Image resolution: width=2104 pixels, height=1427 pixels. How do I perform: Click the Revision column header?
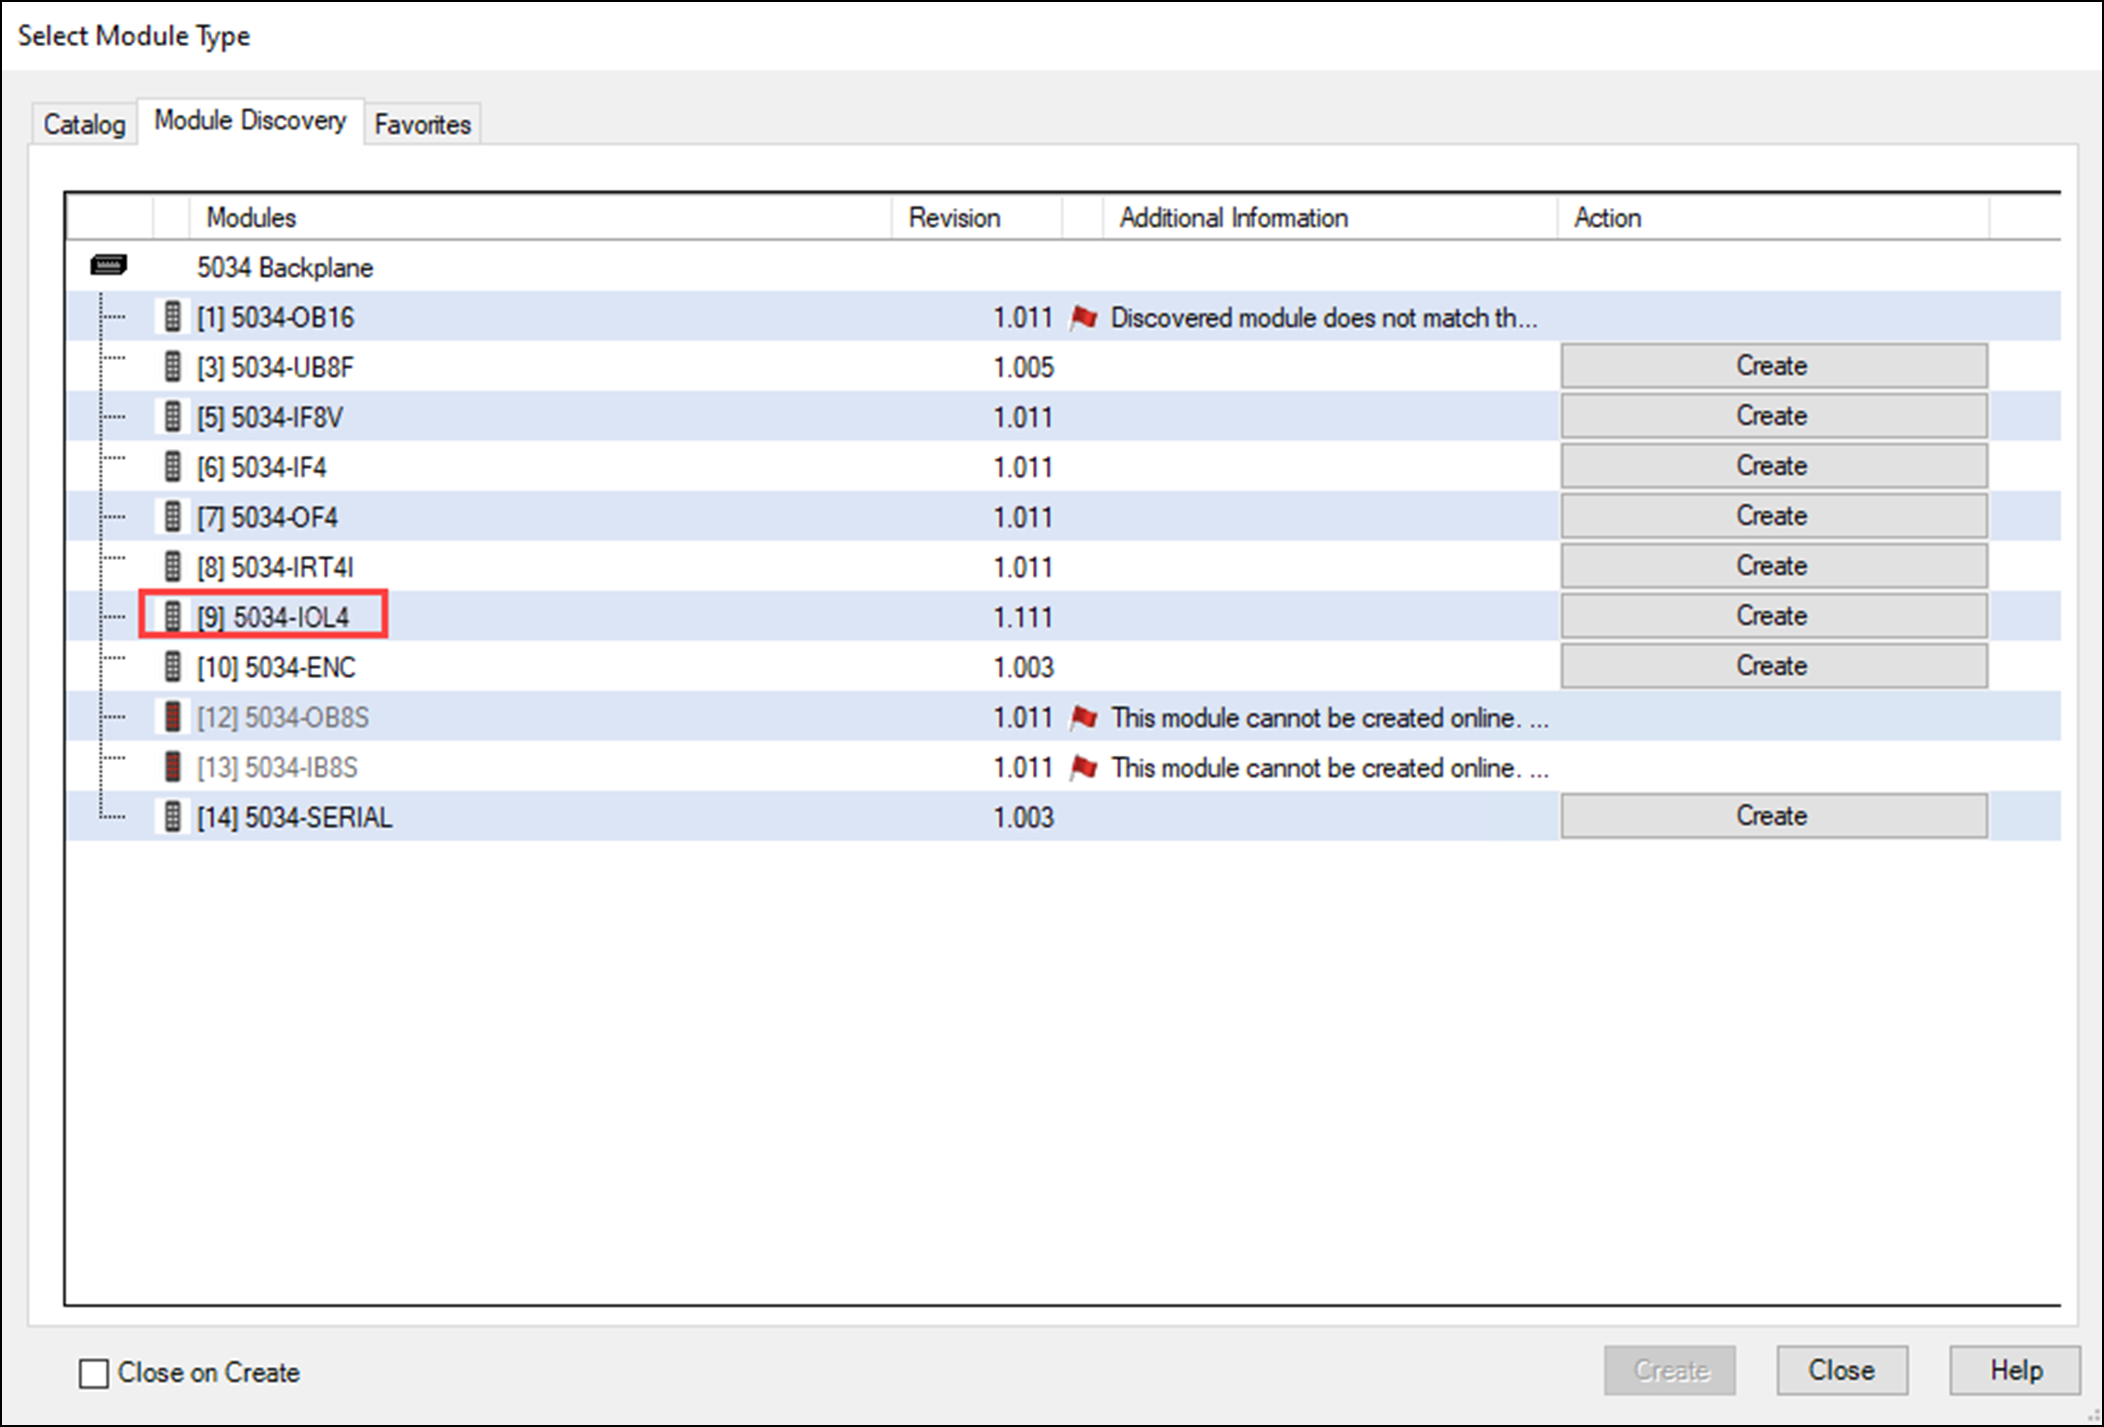click(x=976, y=217)
